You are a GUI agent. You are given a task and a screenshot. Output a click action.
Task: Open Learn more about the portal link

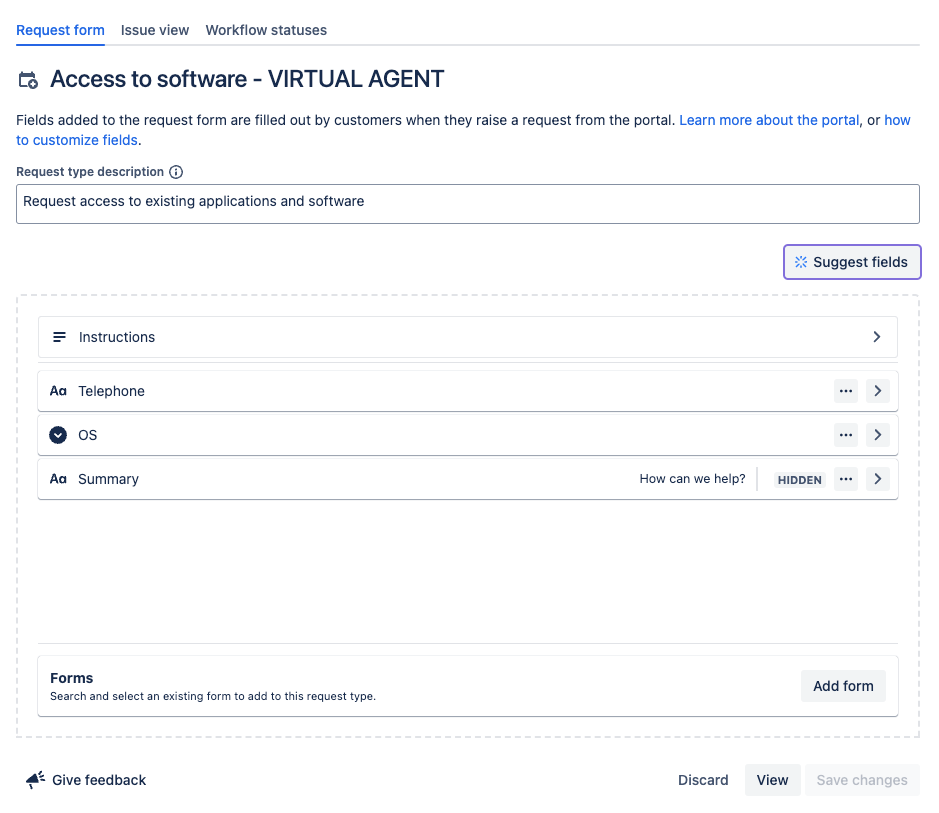pos(769,120)
